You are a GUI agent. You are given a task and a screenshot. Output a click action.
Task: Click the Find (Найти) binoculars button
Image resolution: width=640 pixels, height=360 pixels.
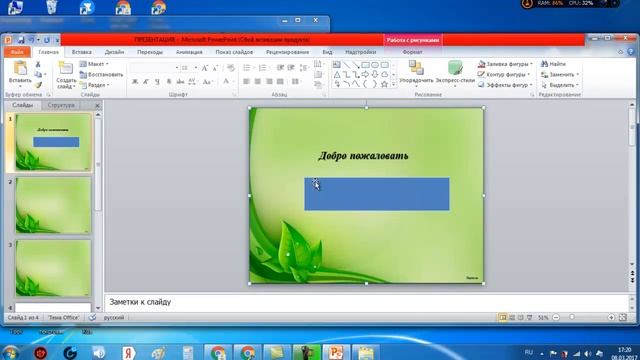pos(553,64)
